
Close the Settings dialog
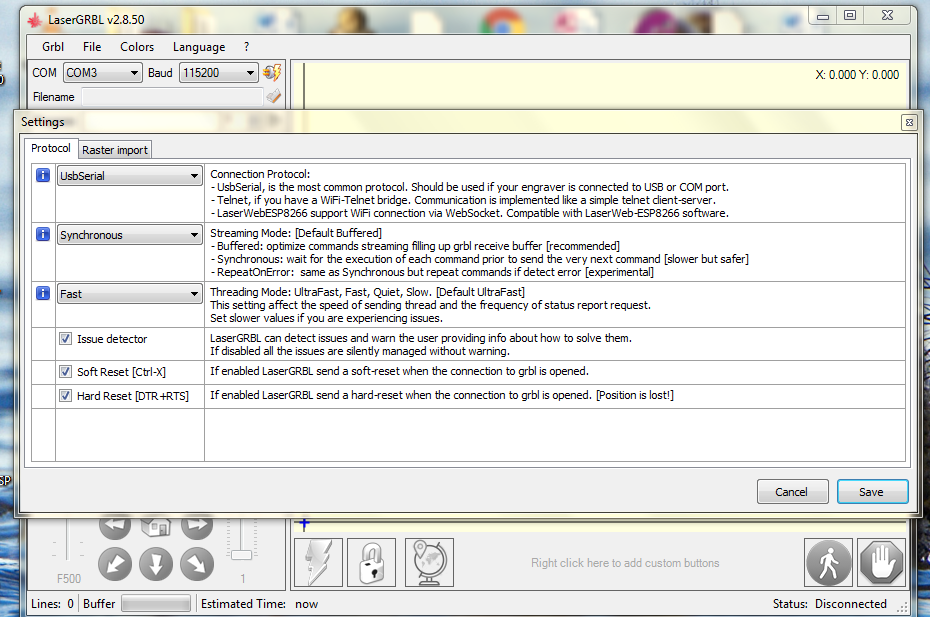coord(909,122)
